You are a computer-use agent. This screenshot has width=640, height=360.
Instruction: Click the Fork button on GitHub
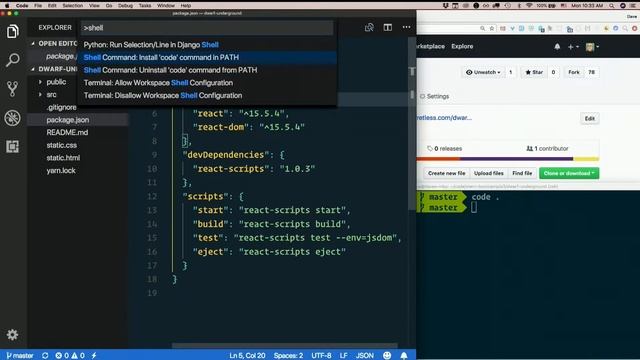coord(573,72)
